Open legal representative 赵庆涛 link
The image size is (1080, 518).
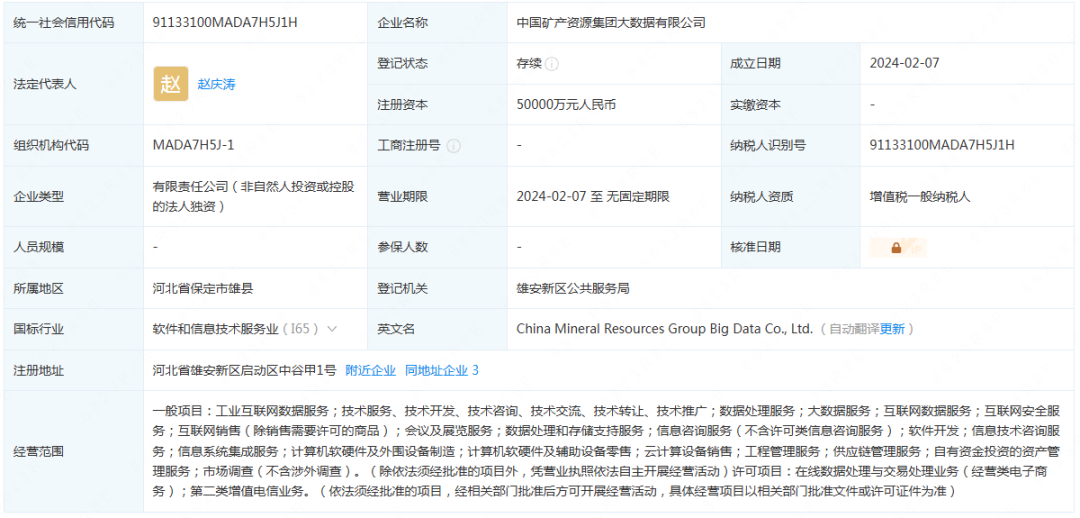216,85
